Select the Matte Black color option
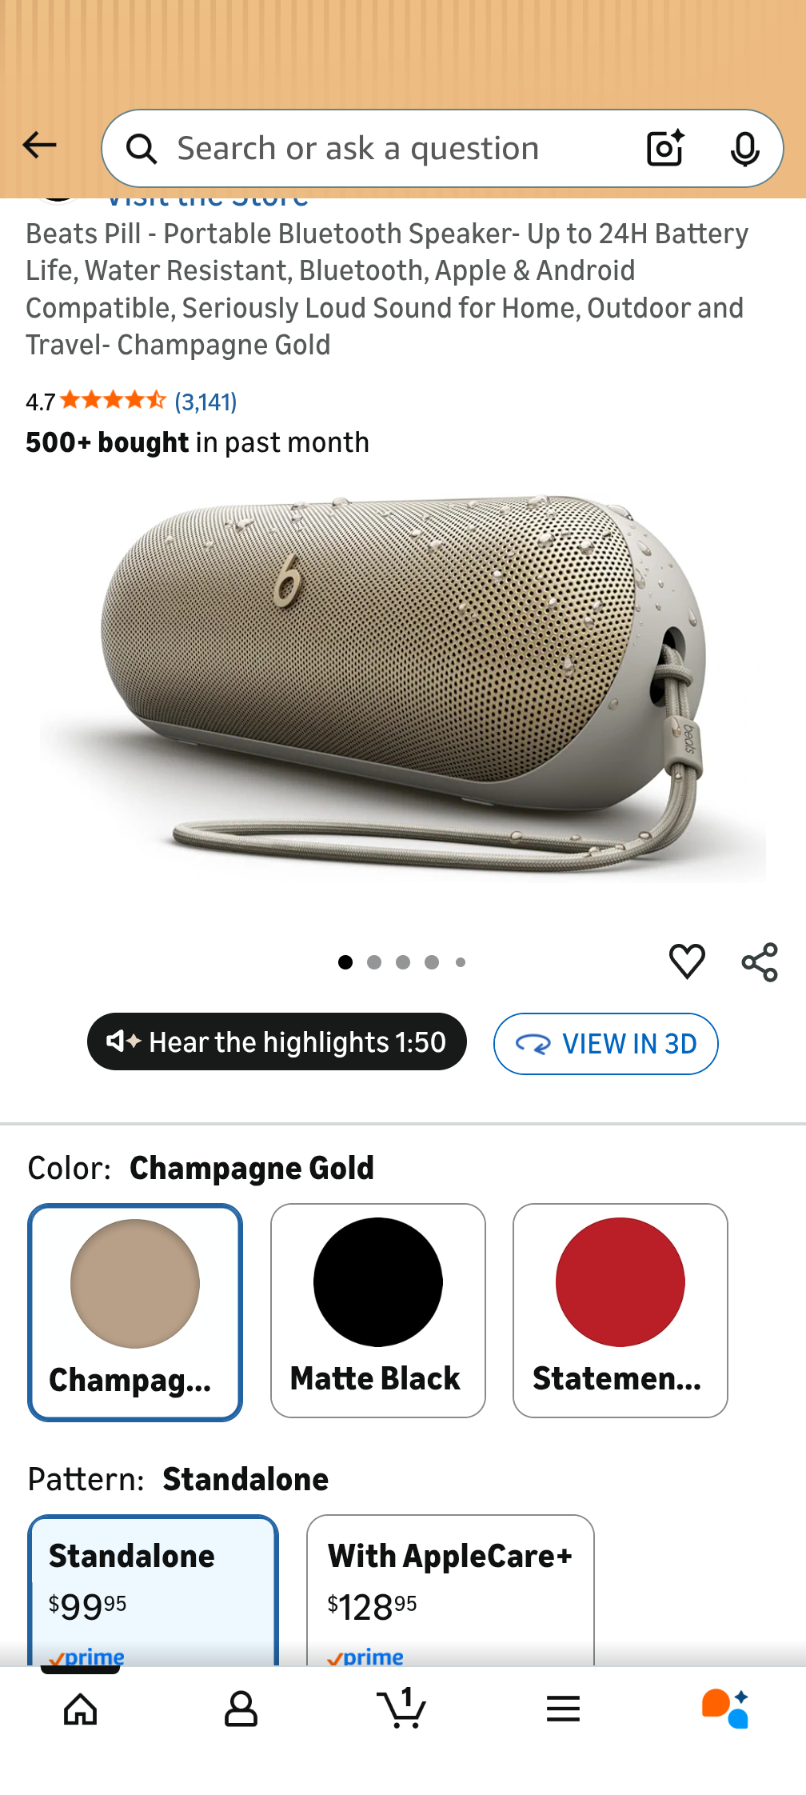The height and width of the screenshot is (1795, 806). (378, 1311)
